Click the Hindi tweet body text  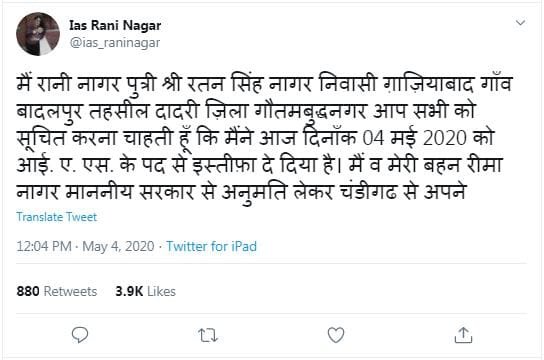click(x=264, y=138)
